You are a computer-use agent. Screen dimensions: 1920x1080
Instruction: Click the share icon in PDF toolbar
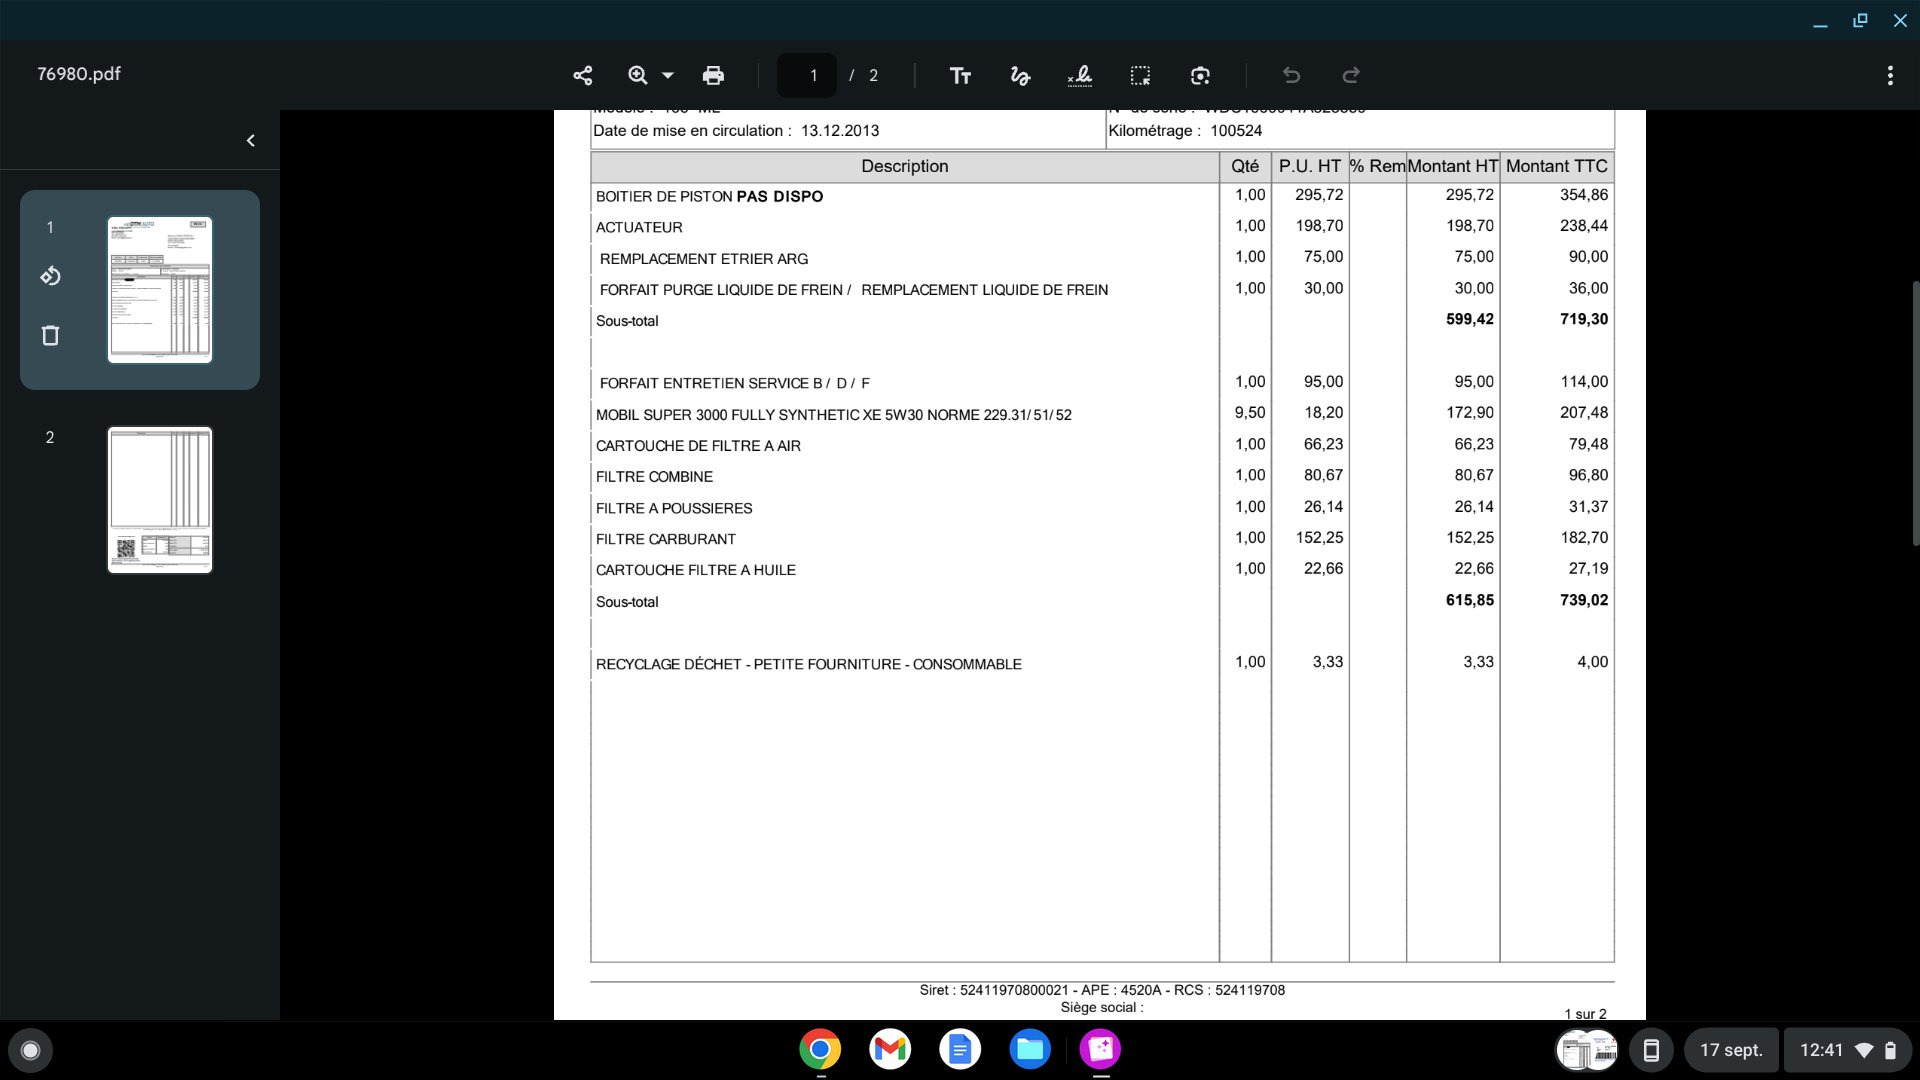(x=583, y=75)
